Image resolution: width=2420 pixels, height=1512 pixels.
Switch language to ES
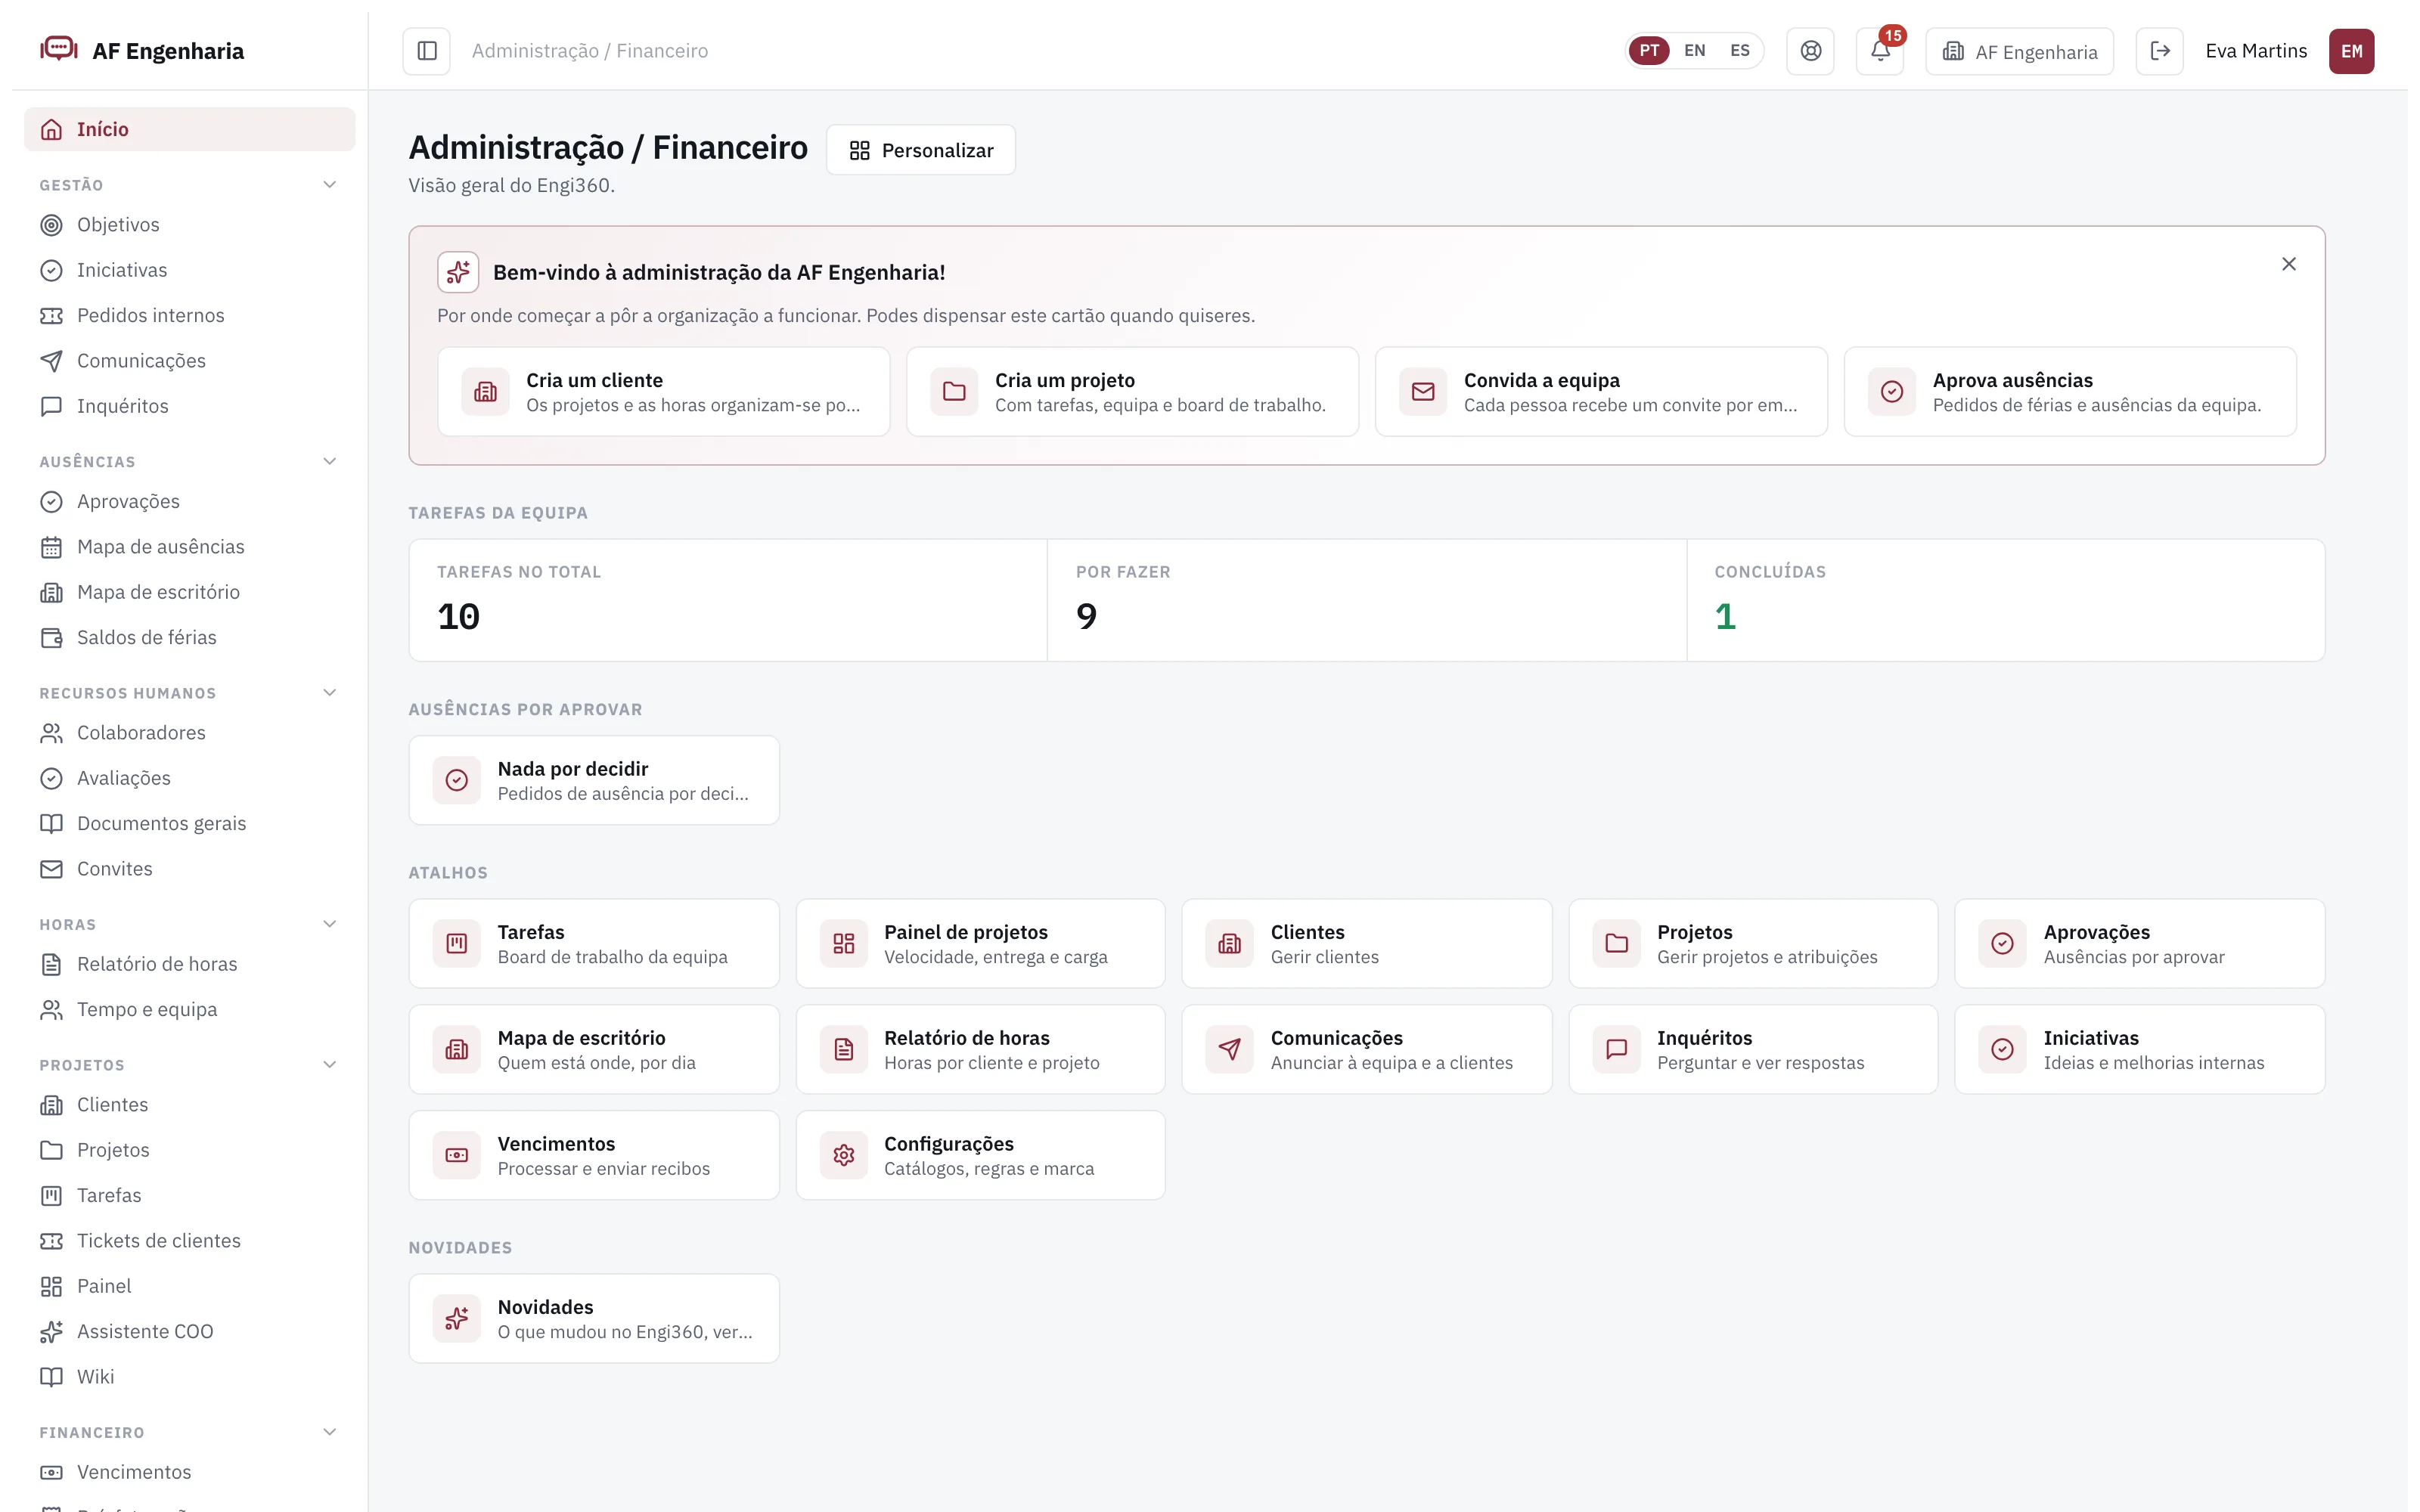(x=1740, y=51)
